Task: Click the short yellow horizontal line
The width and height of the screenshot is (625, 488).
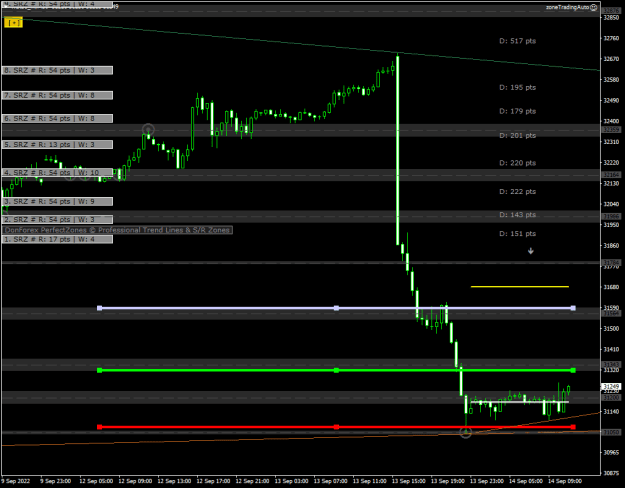Action: pos(520,286)
